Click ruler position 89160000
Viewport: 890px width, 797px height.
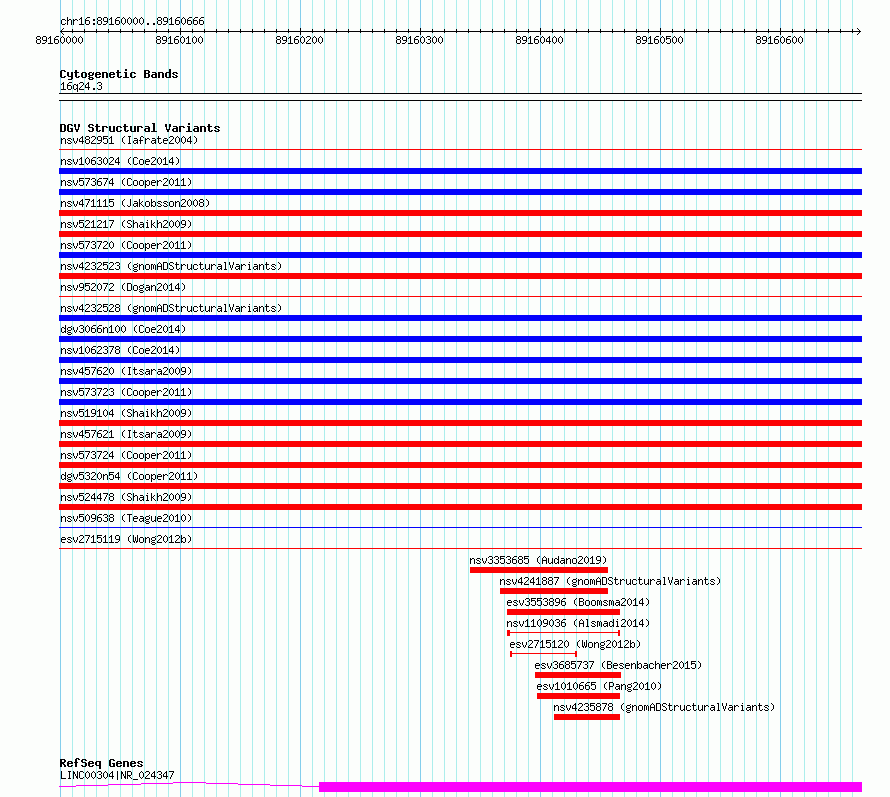point(60,40)
